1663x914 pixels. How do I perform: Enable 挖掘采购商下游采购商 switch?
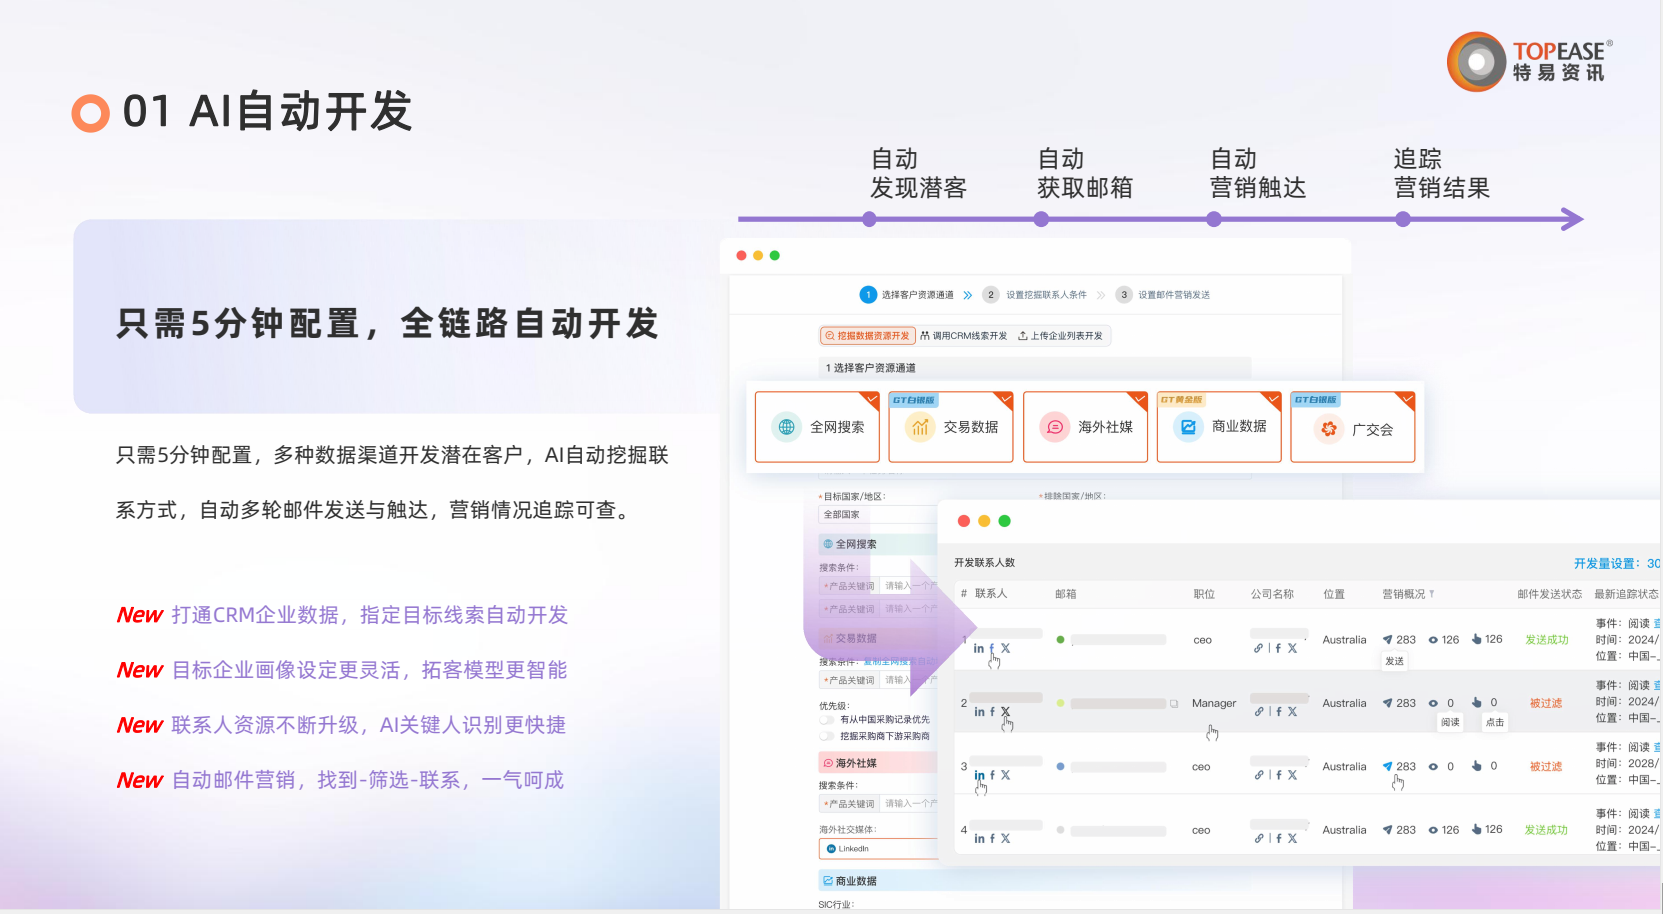(x=827, y=736)
